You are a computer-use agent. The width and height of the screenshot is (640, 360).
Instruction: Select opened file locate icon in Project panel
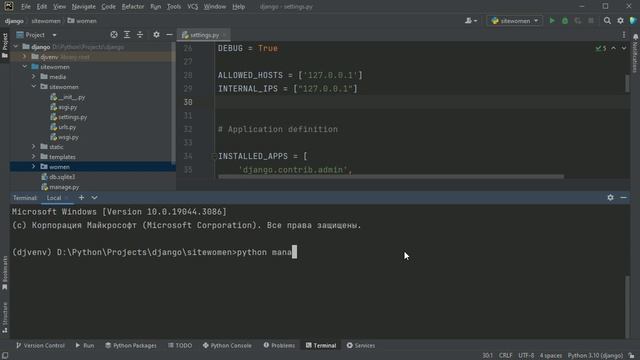pyautogui.click(x=114, y=35)
